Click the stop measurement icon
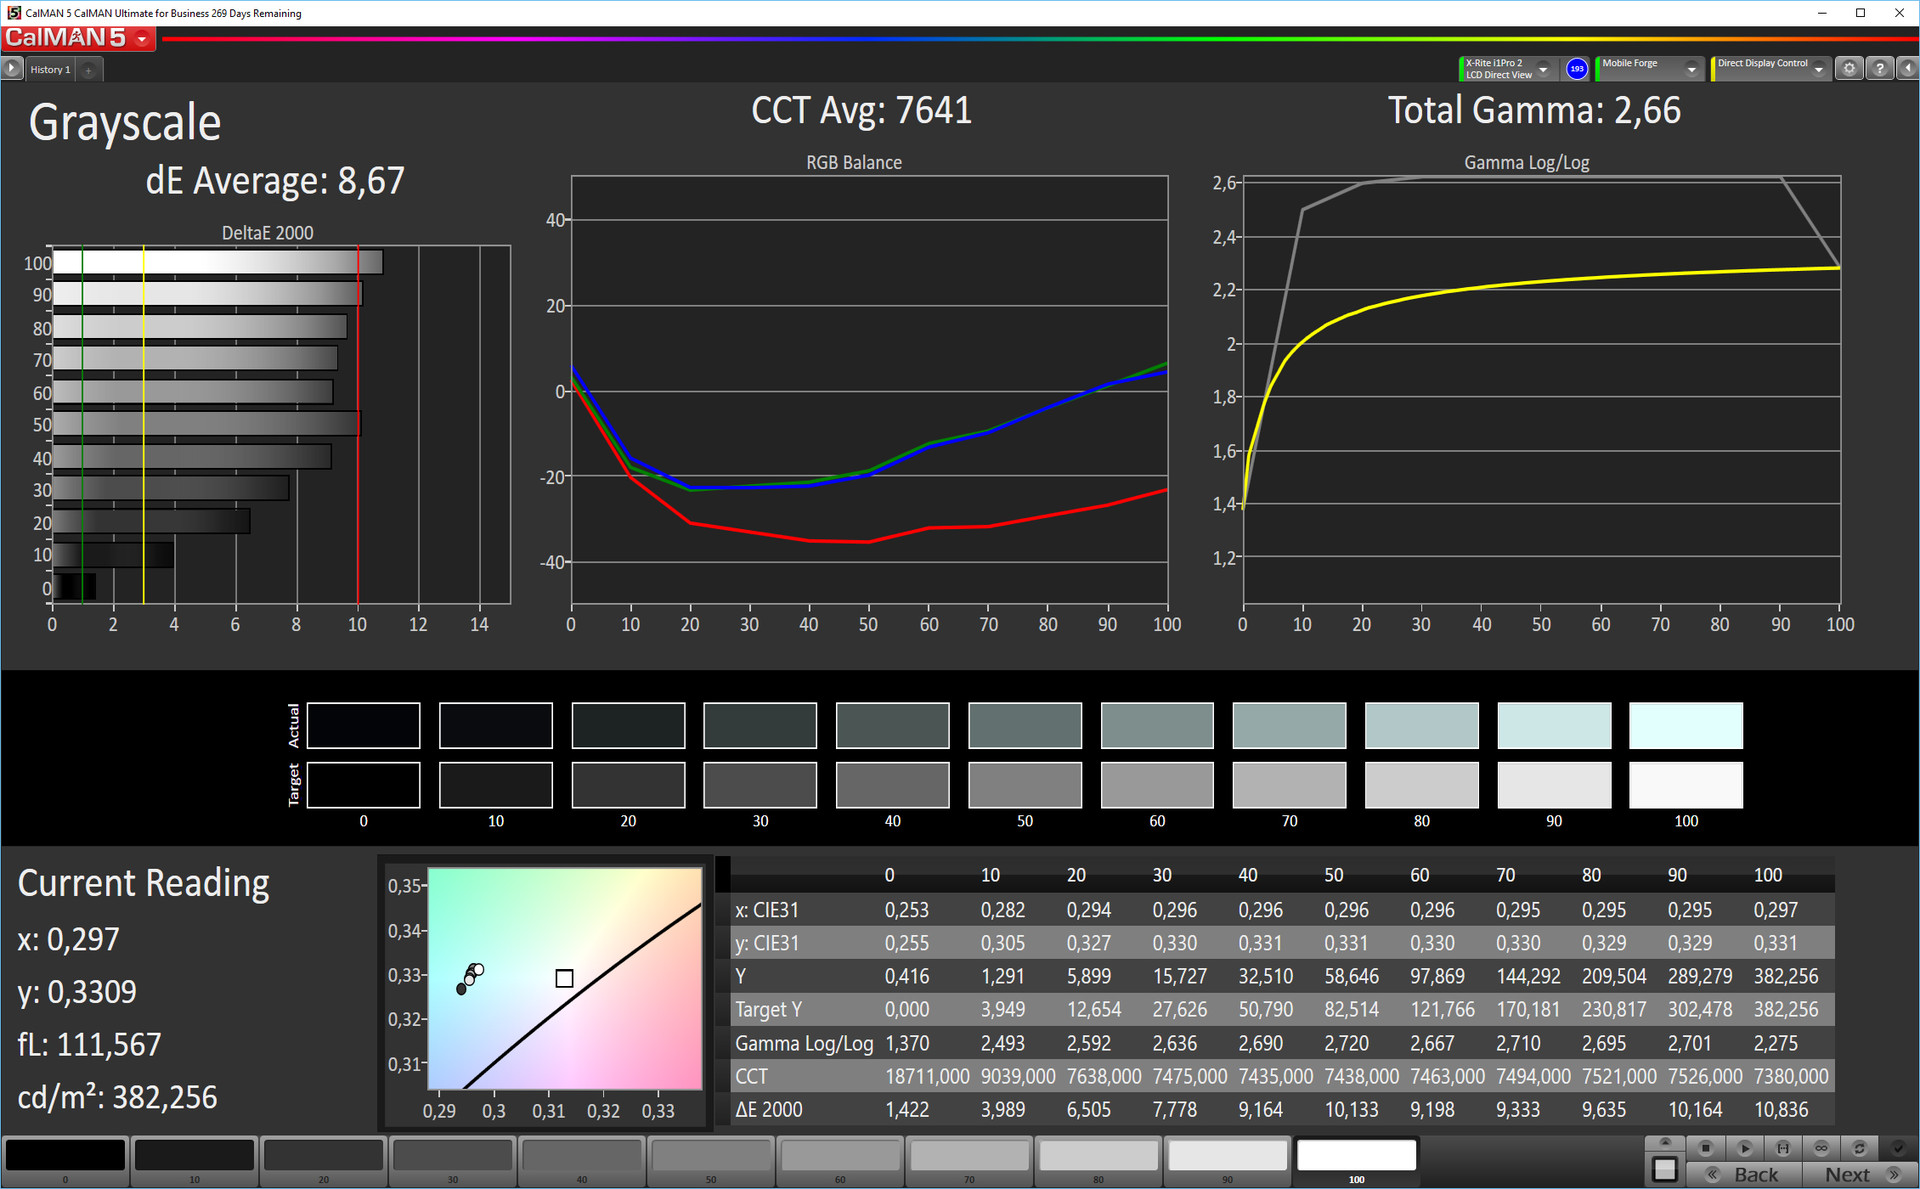This screenshot has width=1920, height=1189. tap(1706, 1148)
